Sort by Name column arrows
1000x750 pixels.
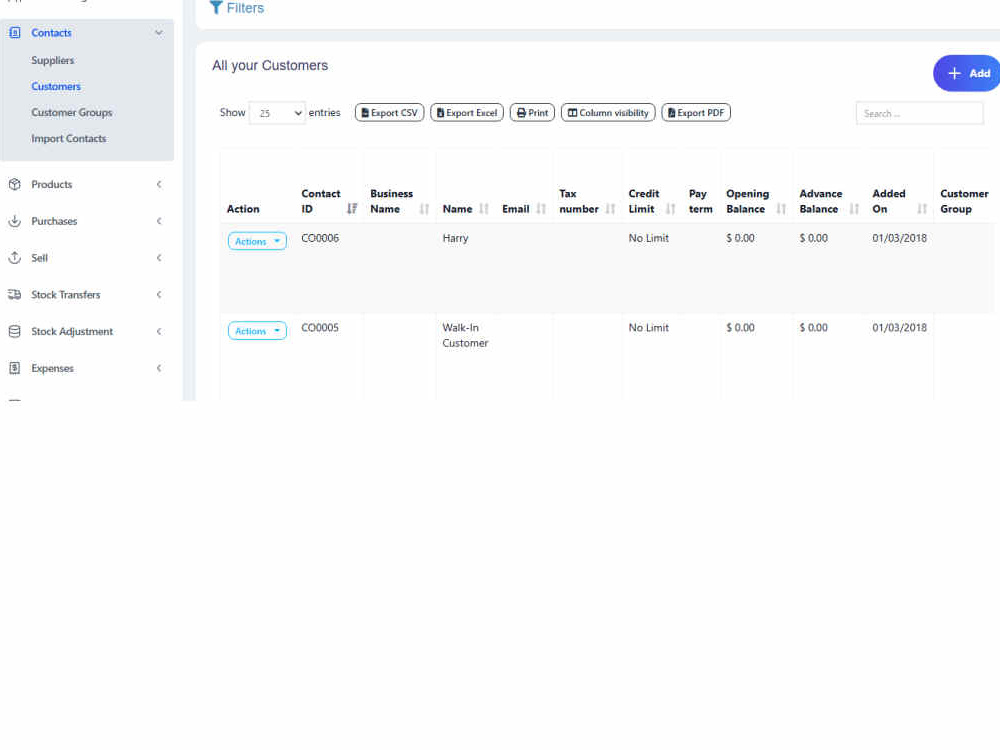click(484, 209)
